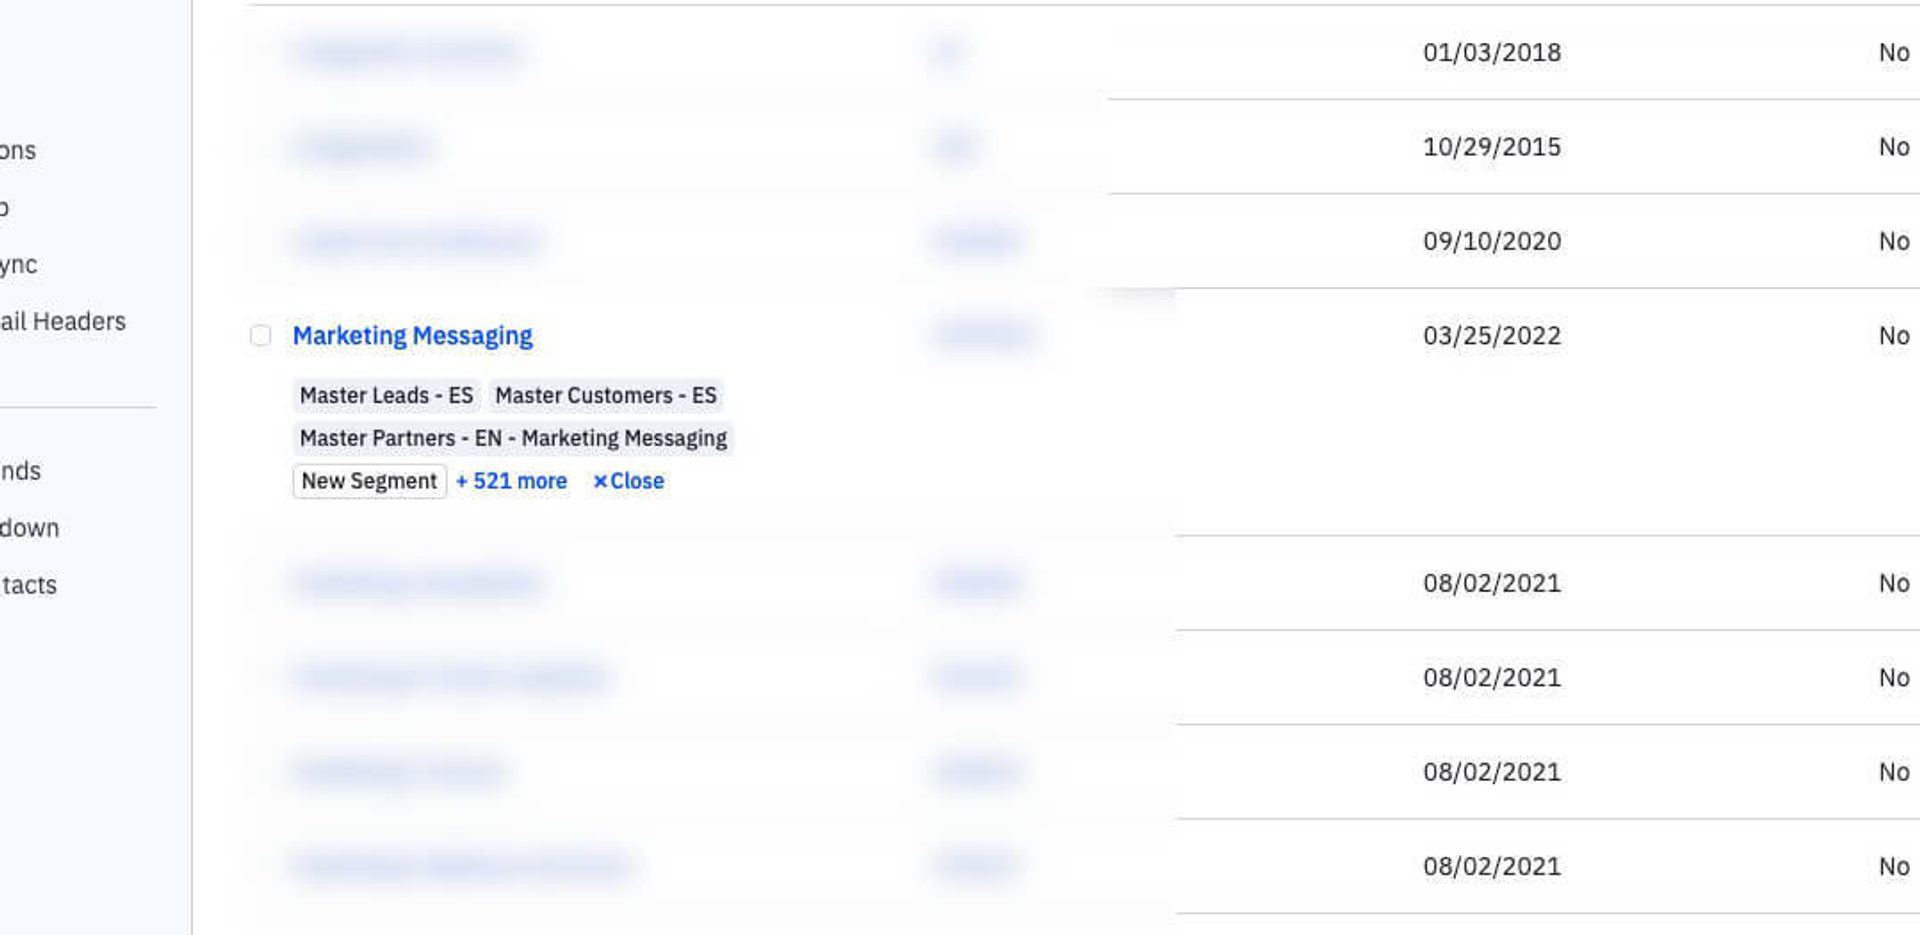Tick the Marketing Messaging row checkbox
The image size is (1920, 935).
click(x=260, y=336)
